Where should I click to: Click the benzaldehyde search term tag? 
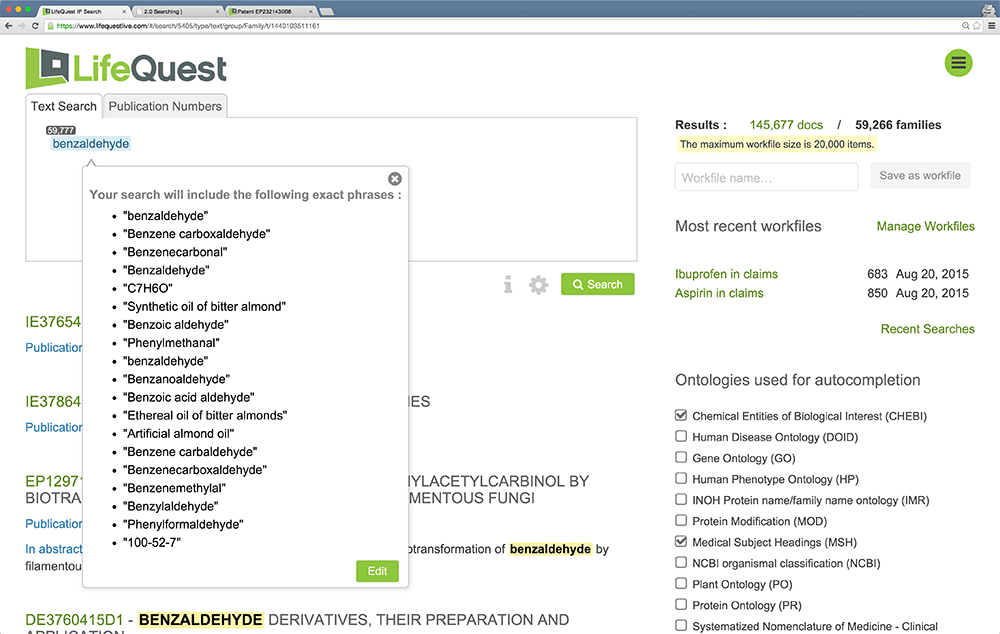[91, 144]
